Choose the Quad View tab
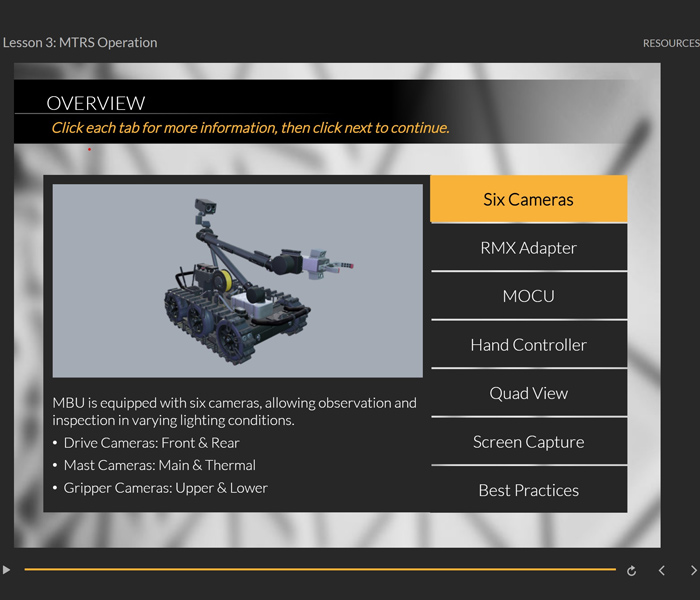This screenshot has height=600, width=700. (x=528, y=393)
